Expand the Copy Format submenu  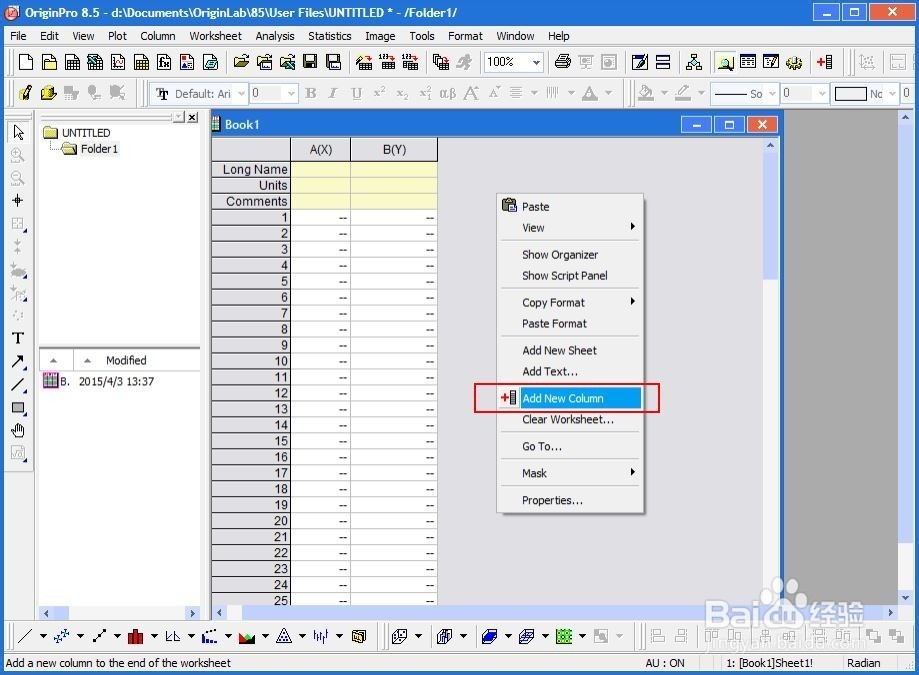(x=570, y=302)
